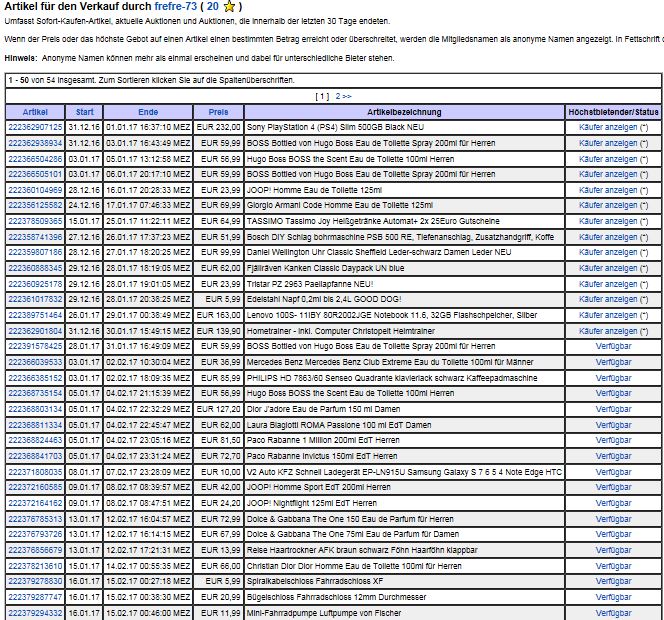The image size is (664, 620).
Task: Show buyer for Fjällräven Kanken row
Action: tap(608, 268)
